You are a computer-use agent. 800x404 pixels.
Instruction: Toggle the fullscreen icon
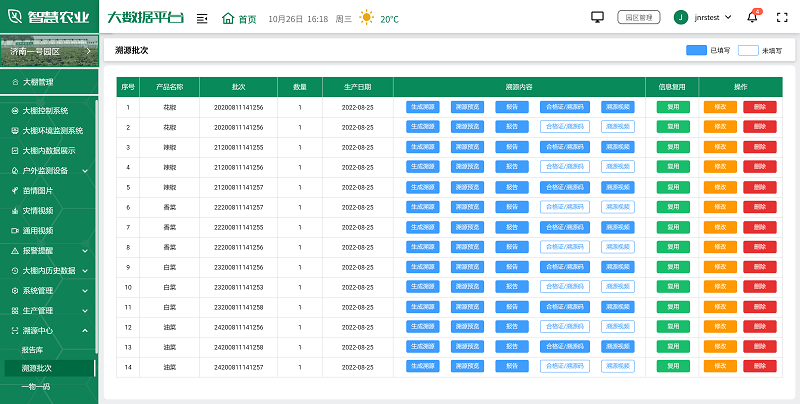coord(782,17)
